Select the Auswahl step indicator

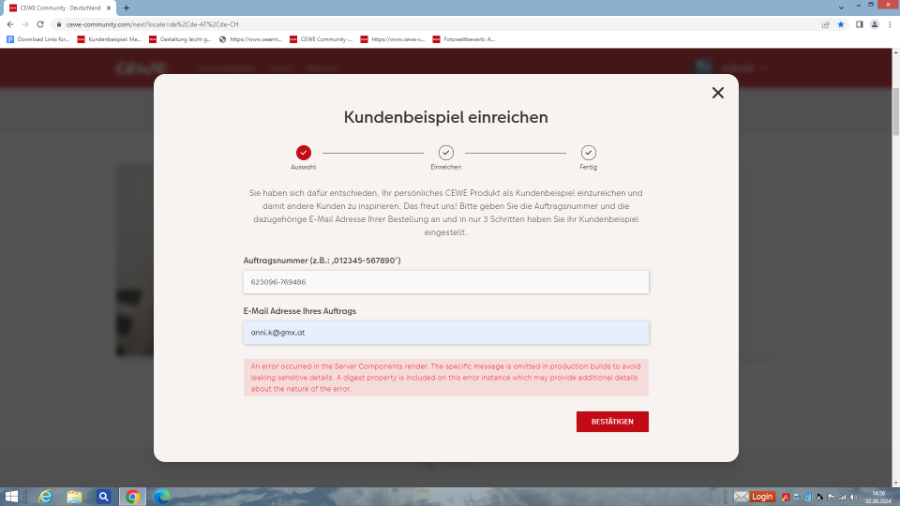click(x=303, y=153)
